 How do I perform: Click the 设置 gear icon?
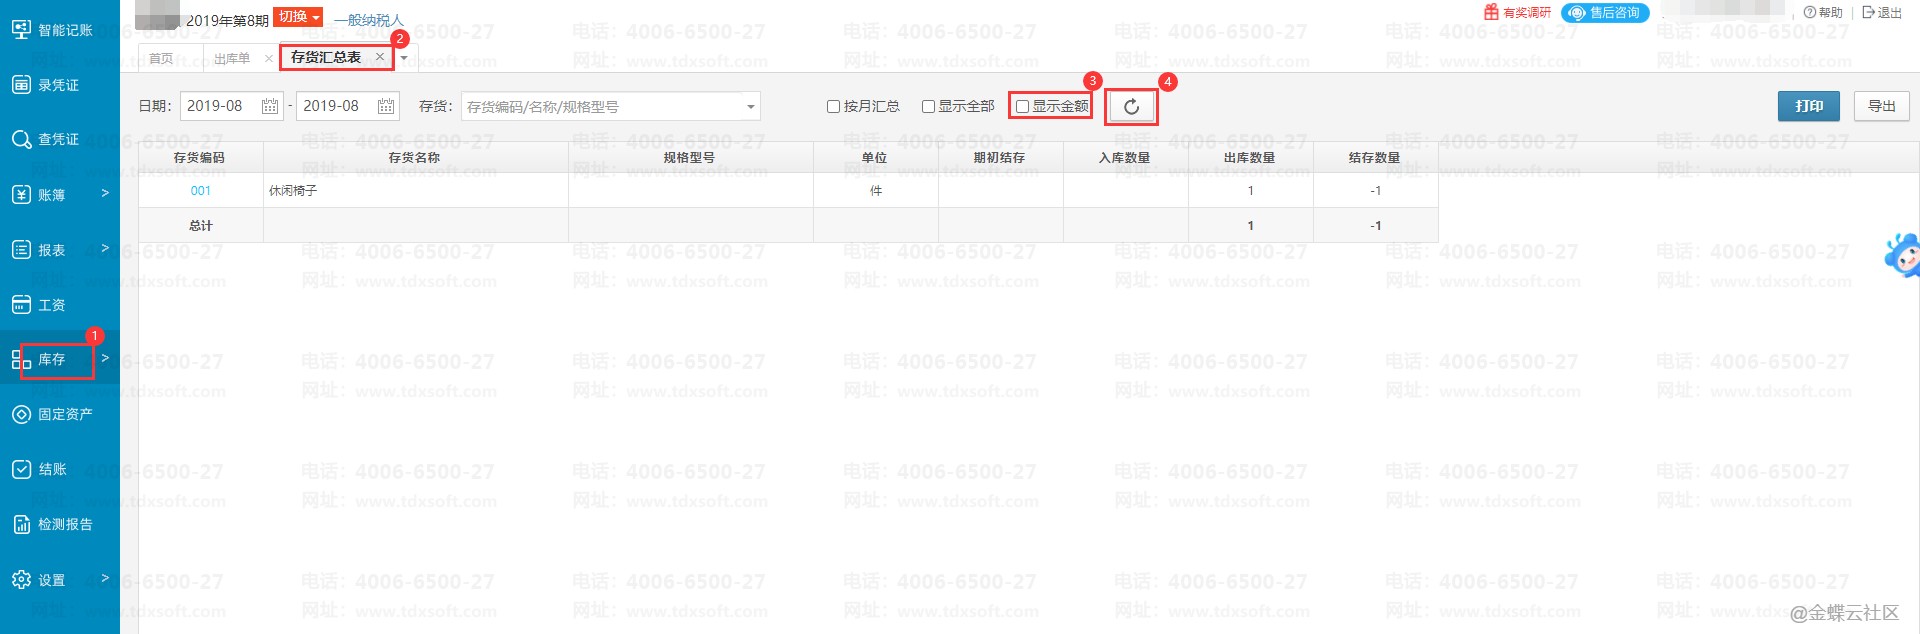(21, 579)
